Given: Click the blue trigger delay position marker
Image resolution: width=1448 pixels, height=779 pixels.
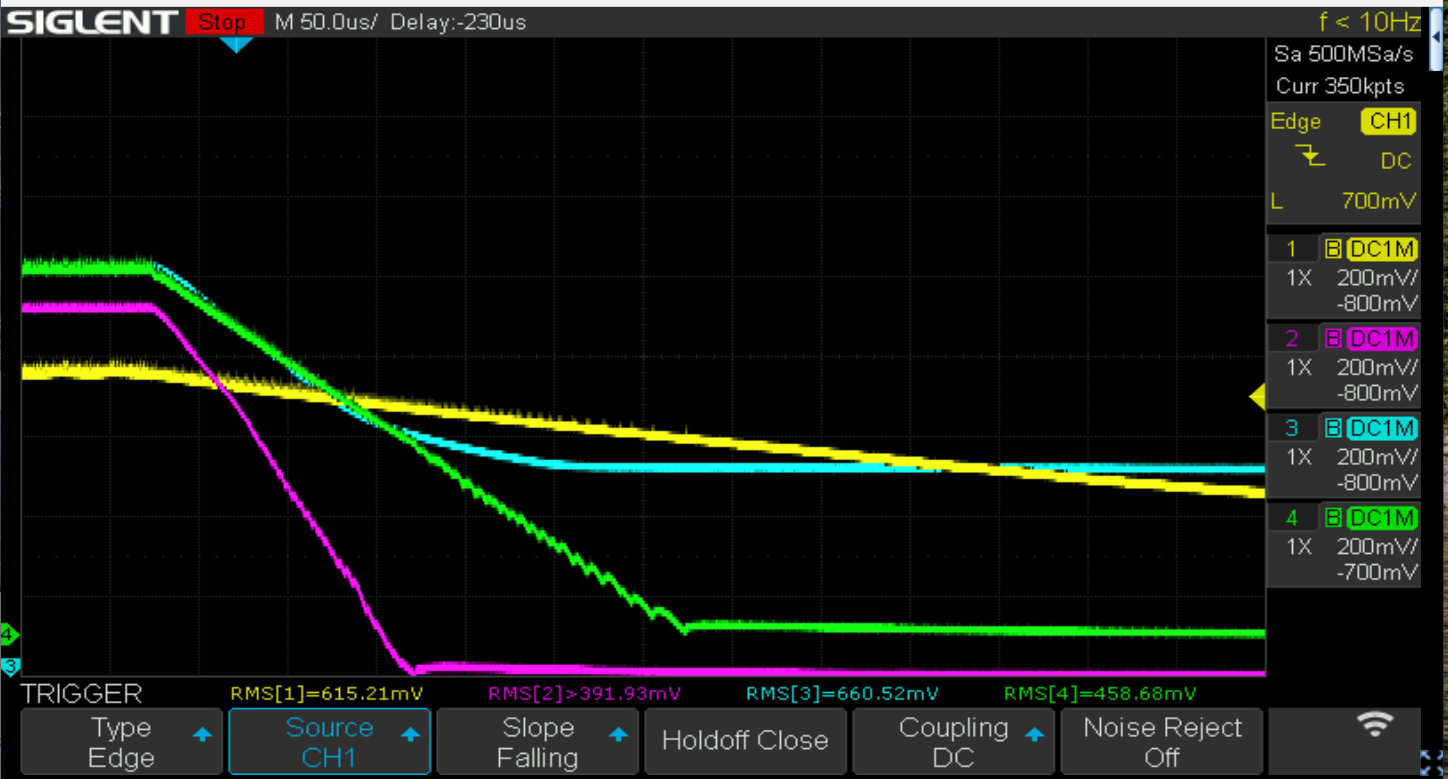Looking at the screenshot, I should pyautogui.click(x=236, y=45).
